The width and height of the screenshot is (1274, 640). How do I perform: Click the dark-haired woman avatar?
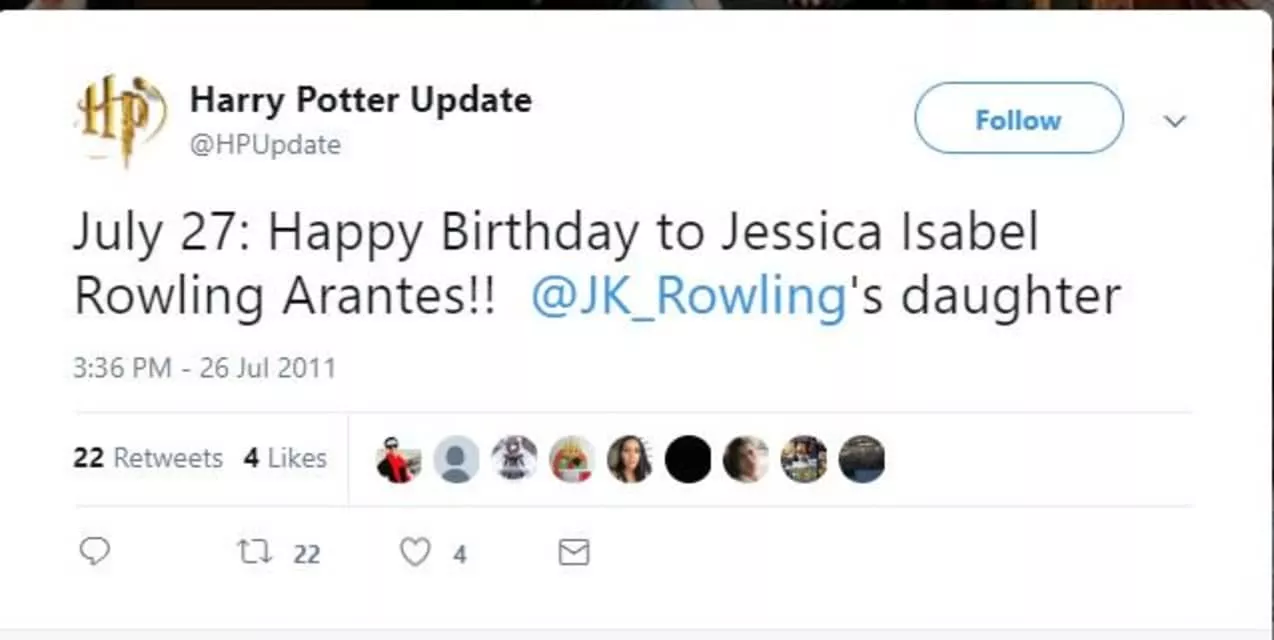pos(630,460)
